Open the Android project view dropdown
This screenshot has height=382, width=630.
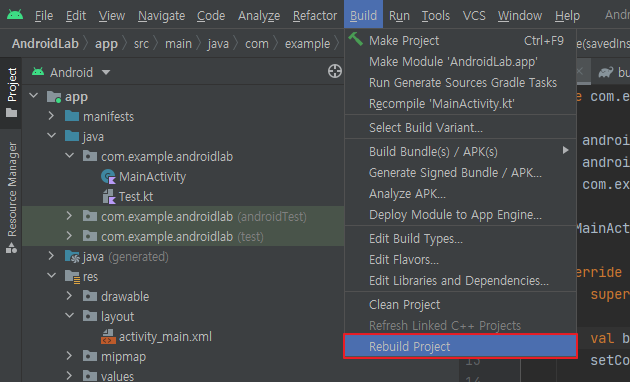coord(106,72)
